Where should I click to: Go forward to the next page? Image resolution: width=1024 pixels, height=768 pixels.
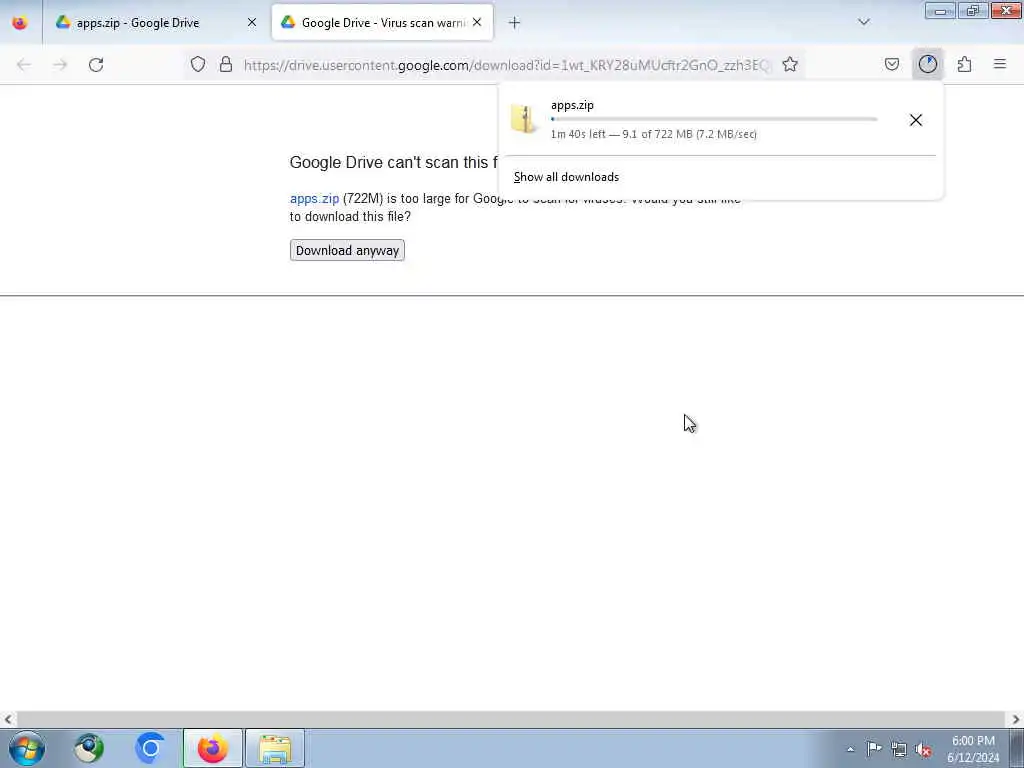tap(59, 65)
